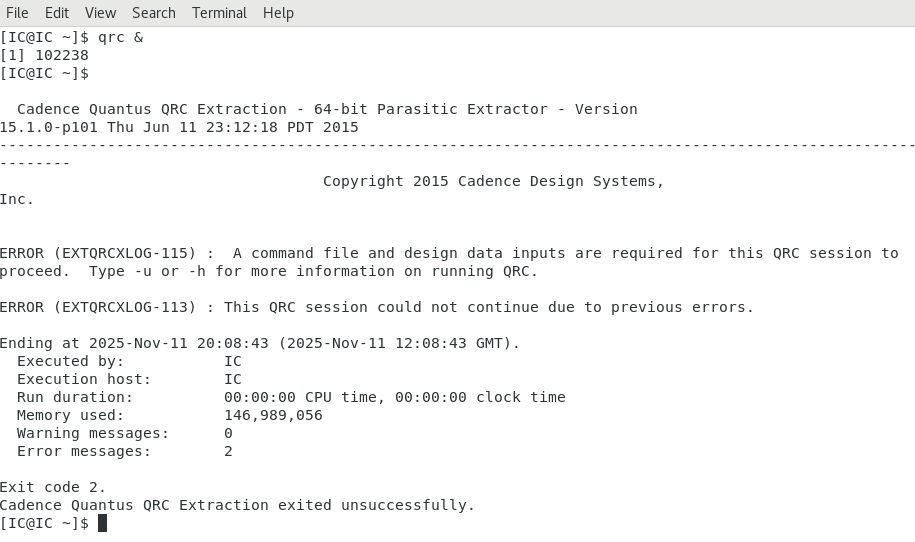Click the "Run duration:" label
The height and width of the screenshot is (542, 915).
(75, 397)
